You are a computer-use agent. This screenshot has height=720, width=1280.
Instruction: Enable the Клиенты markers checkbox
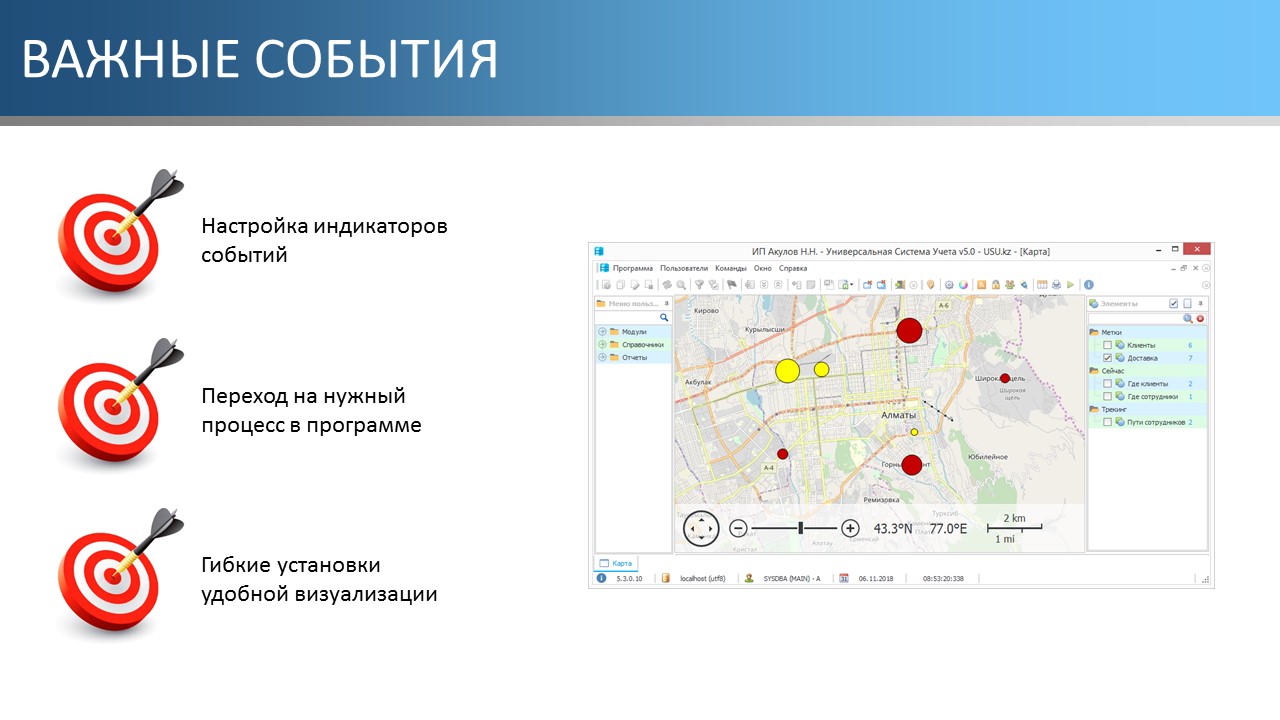click(x=1107, y=345)
